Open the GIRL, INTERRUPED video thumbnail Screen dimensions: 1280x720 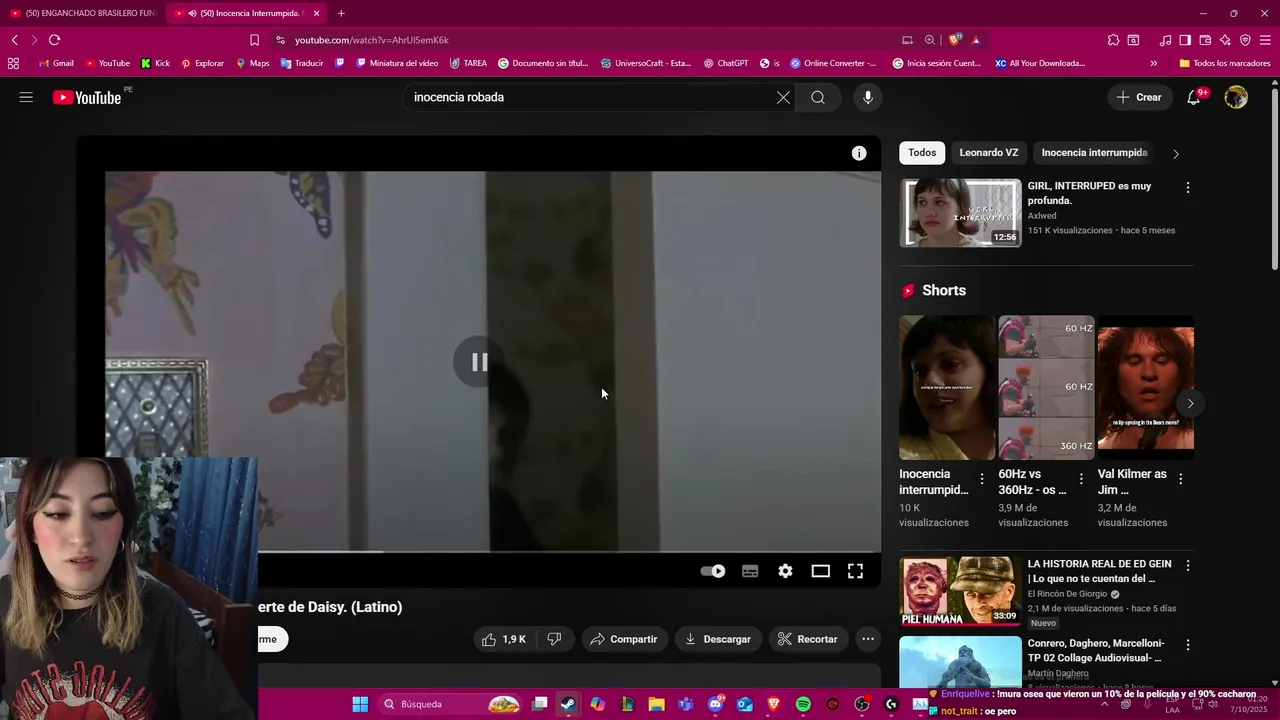click(x=961, y=213)
